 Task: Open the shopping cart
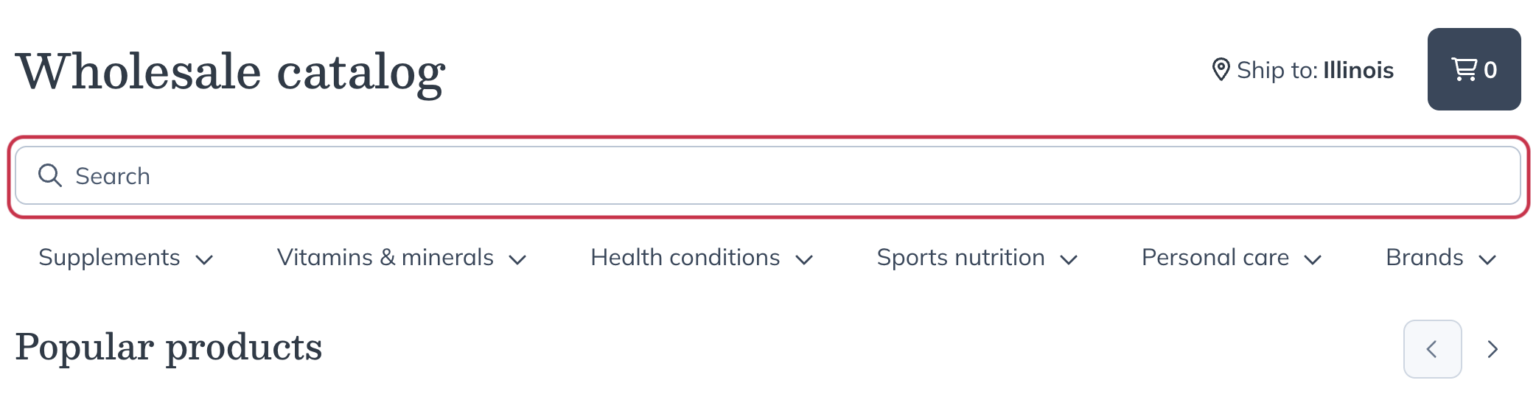pyautogui.click(x=1473, y=69)
